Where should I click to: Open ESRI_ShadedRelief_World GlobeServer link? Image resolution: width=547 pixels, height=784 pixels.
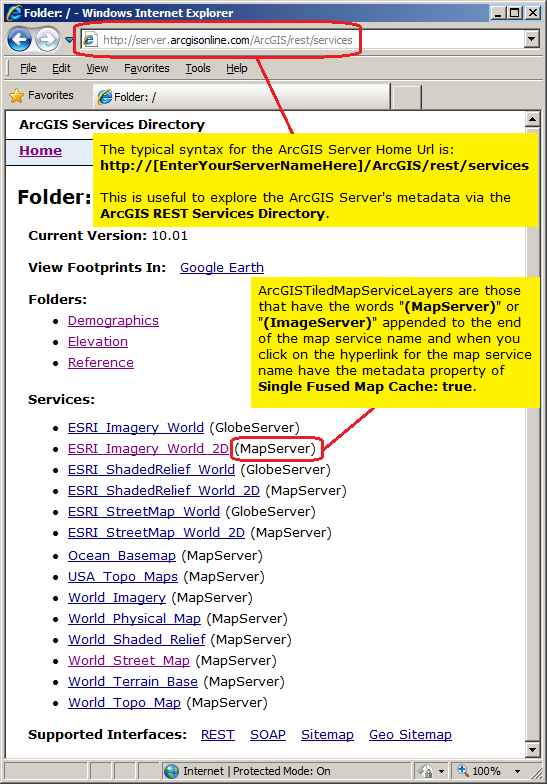pyautogui.click(x=152, y=470)
